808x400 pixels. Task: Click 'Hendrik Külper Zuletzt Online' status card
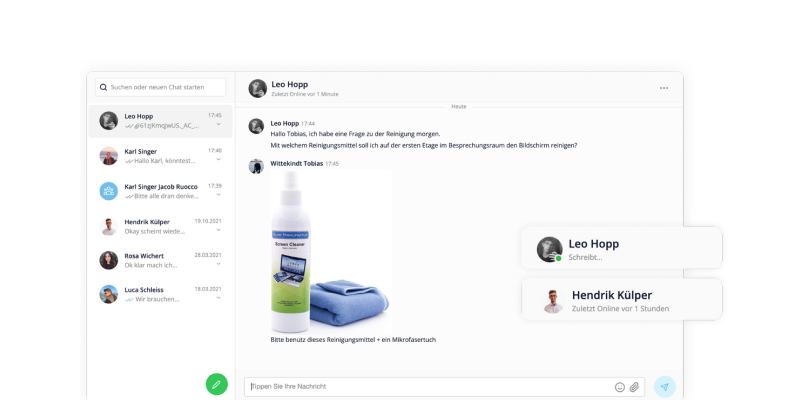tap(622, 300)
